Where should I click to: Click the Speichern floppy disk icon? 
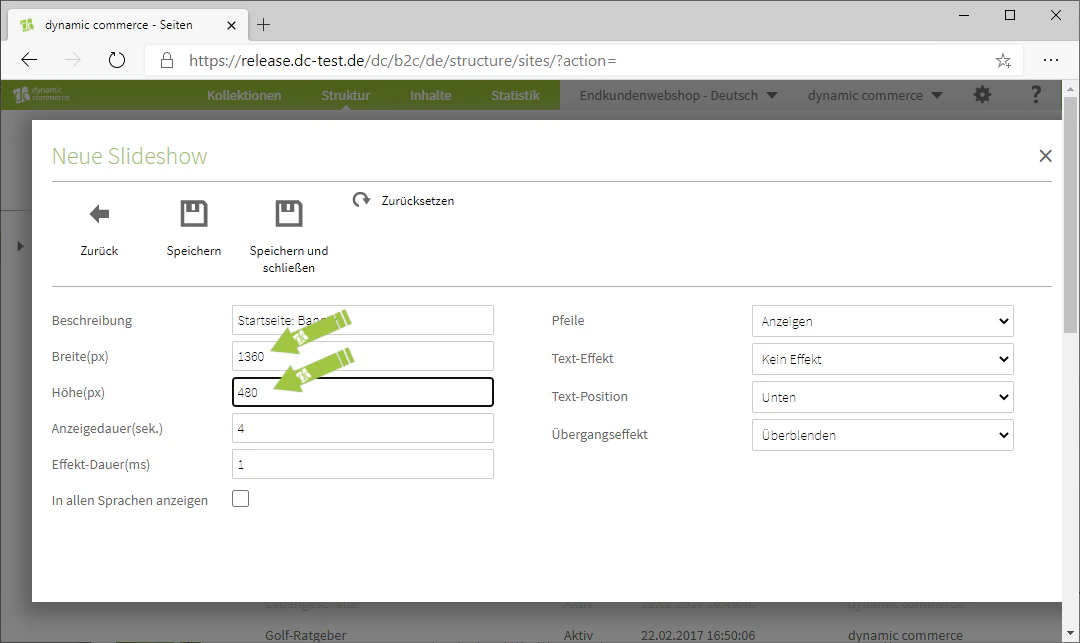194,213
